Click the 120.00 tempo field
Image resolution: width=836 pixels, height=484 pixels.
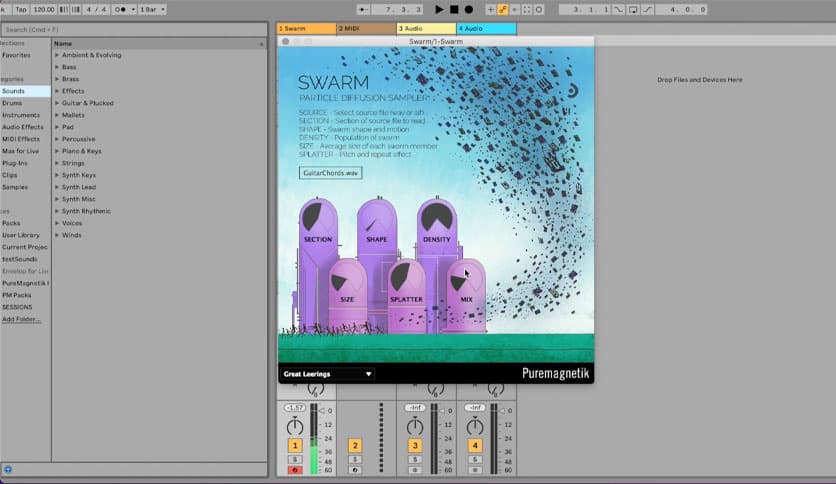pyautogui.click(x=44, y=10)
